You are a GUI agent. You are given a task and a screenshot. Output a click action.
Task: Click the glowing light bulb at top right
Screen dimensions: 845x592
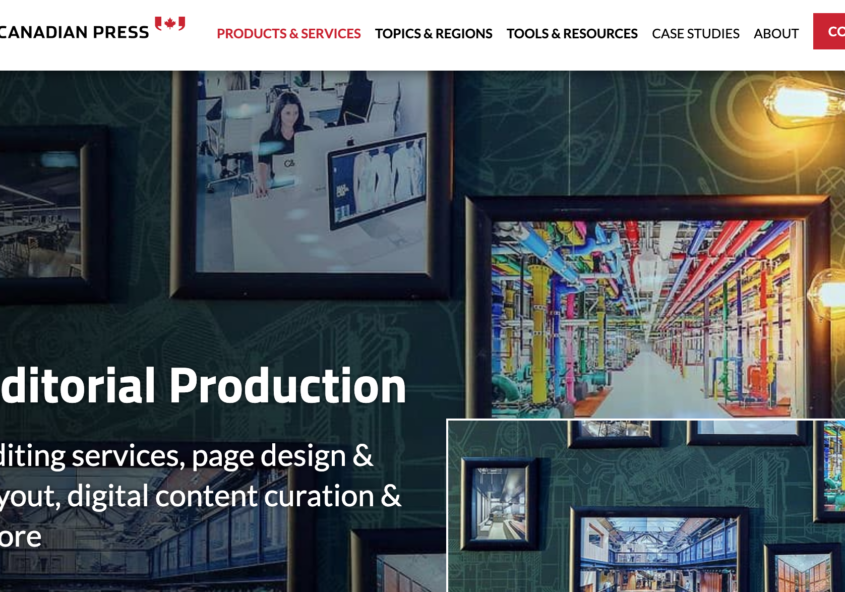[x=800, y=100]
